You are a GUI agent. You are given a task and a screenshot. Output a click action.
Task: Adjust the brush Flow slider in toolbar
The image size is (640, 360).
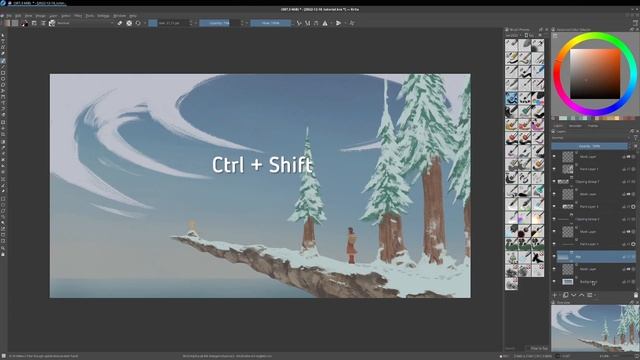click(271, 23)
